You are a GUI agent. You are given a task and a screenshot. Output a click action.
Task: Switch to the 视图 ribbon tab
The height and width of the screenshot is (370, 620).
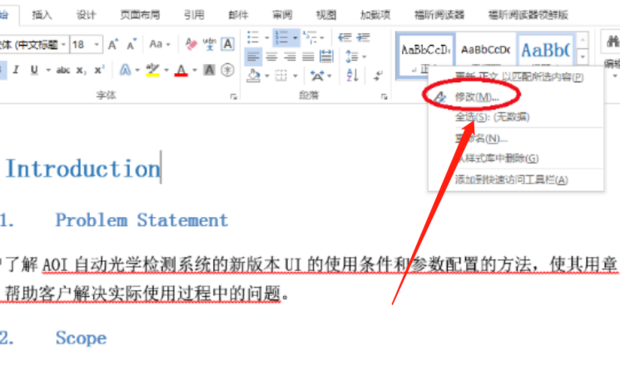(326, 15)
